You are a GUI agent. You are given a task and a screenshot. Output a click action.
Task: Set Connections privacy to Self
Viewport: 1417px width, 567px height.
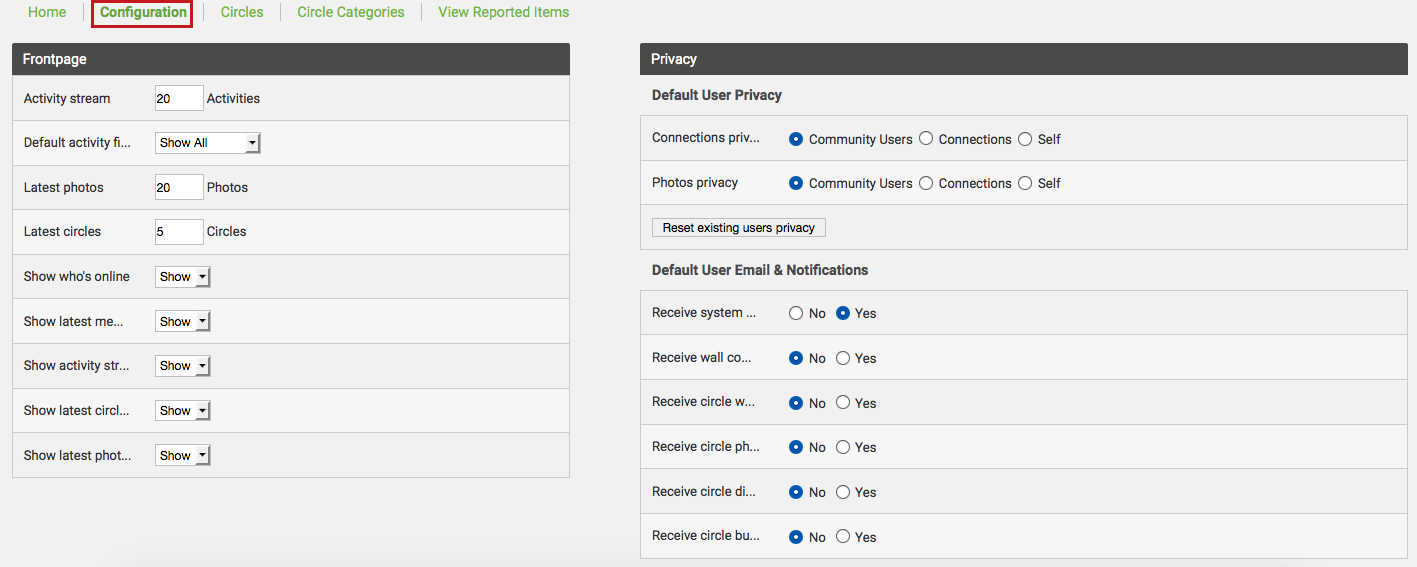(1025, 139)
